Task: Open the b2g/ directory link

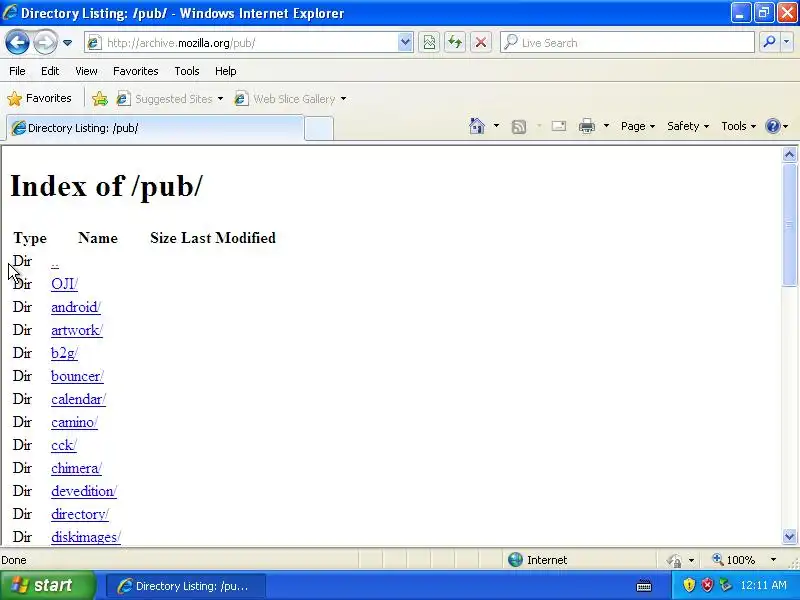Action: click(x=64, y=353)
